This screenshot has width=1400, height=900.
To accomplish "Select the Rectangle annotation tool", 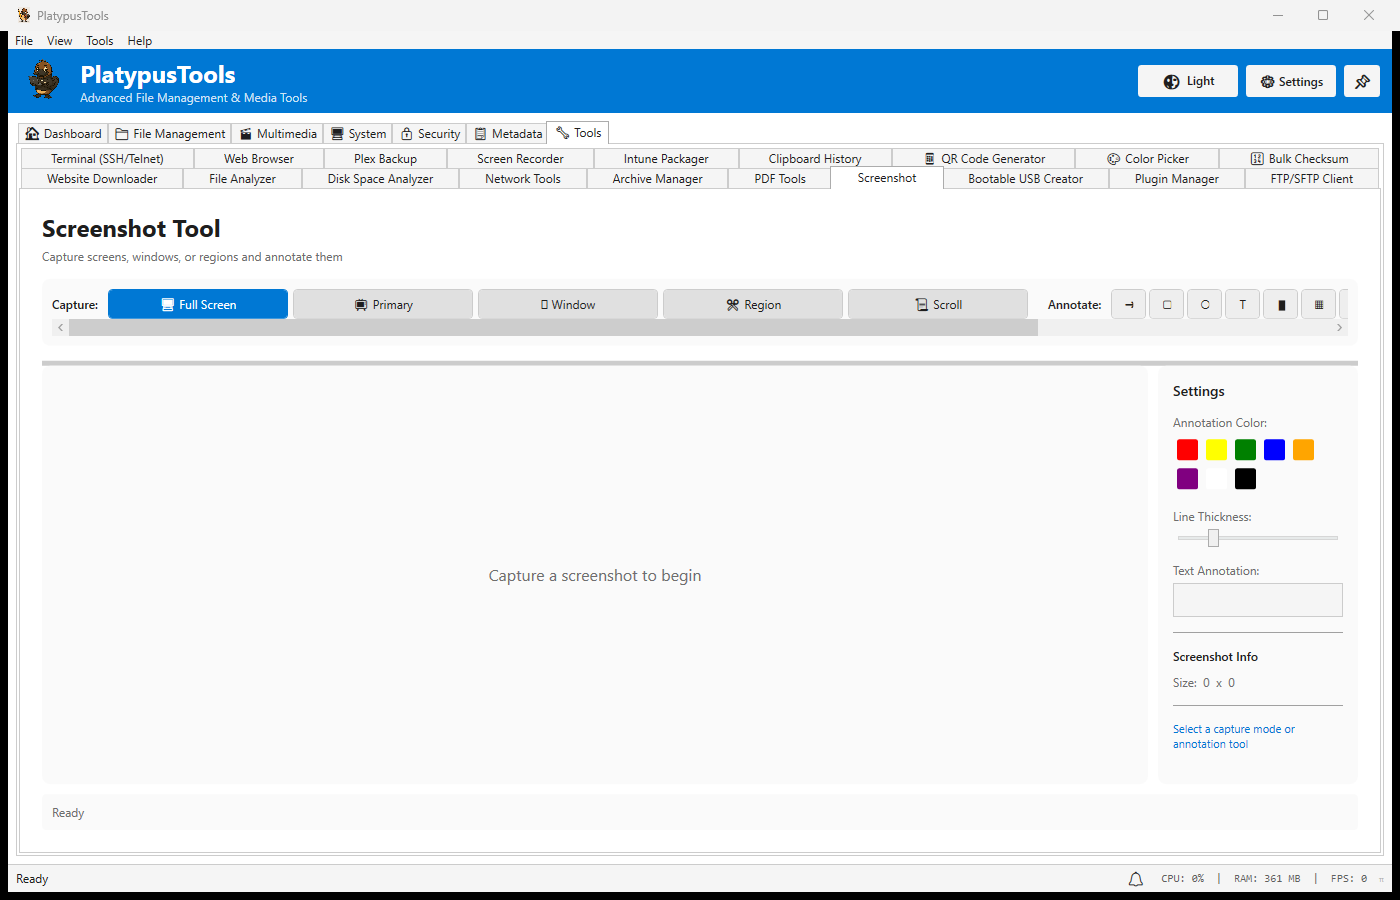I will 1166,304.
